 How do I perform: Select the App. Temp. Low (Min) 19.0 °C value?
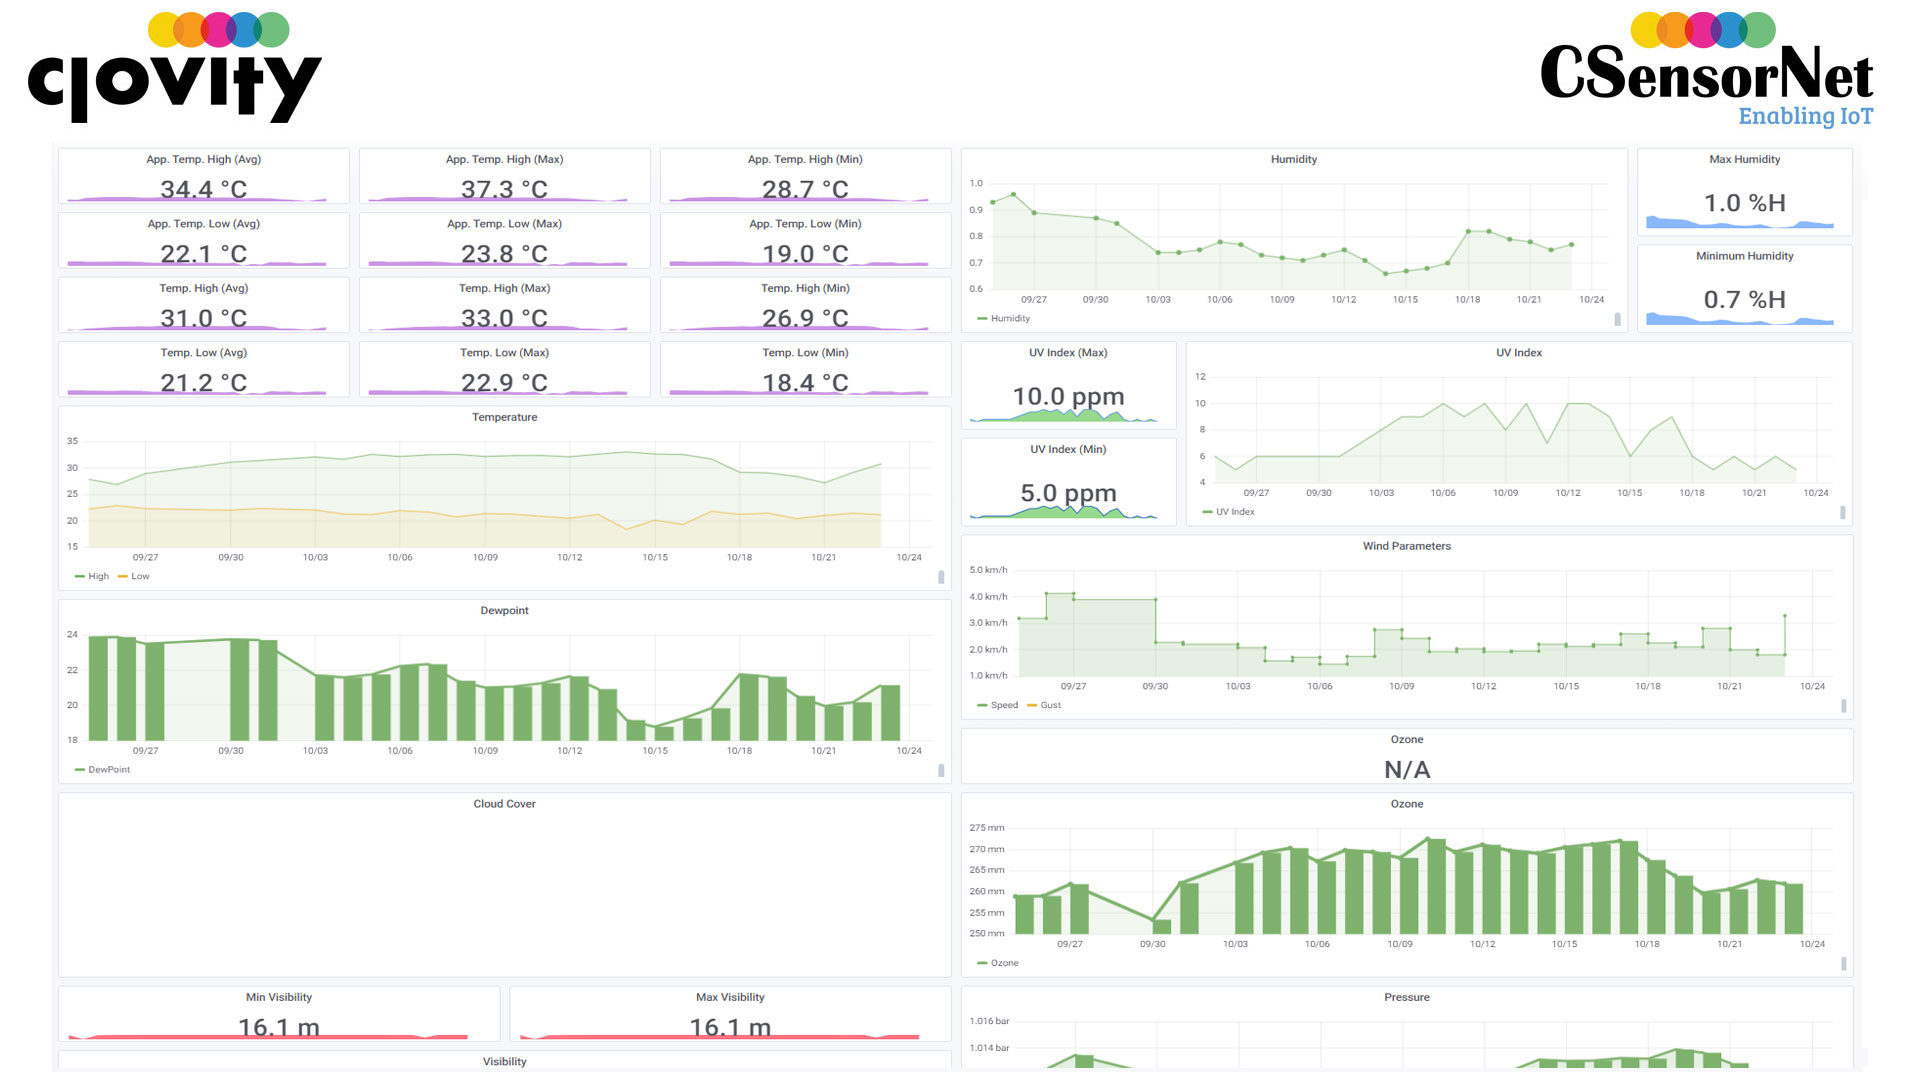point(806,254)
